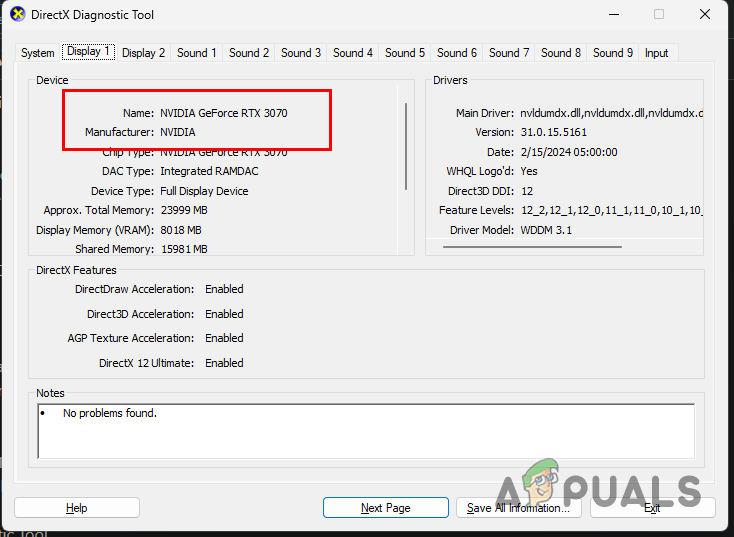Click the Help button

coord(77,508)
